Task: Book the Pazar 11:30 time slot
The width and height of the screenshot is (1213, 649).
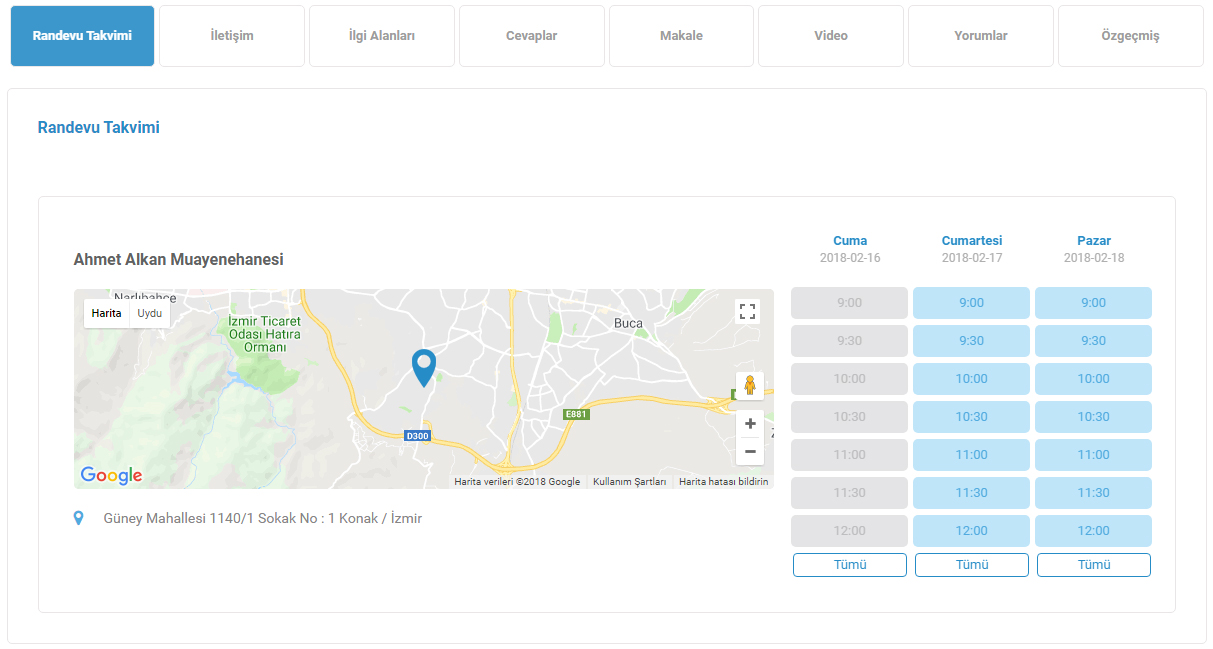Action: pyautogui.click(x=1093, y=493)
